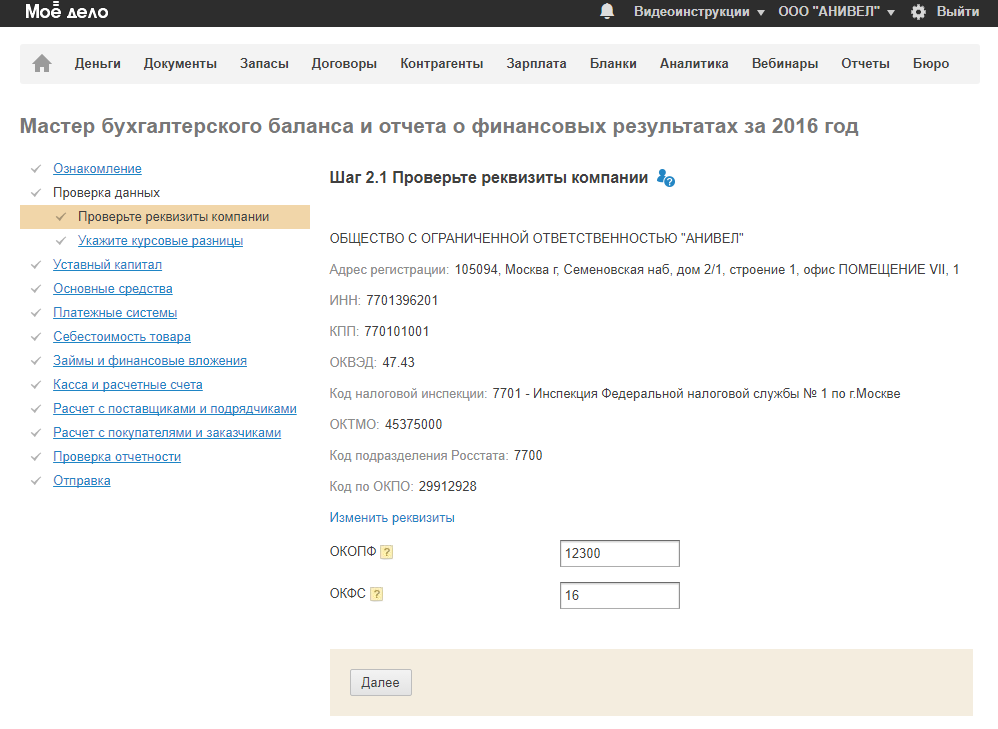Show the ОКОПФ question mark hint

[386, 552]
